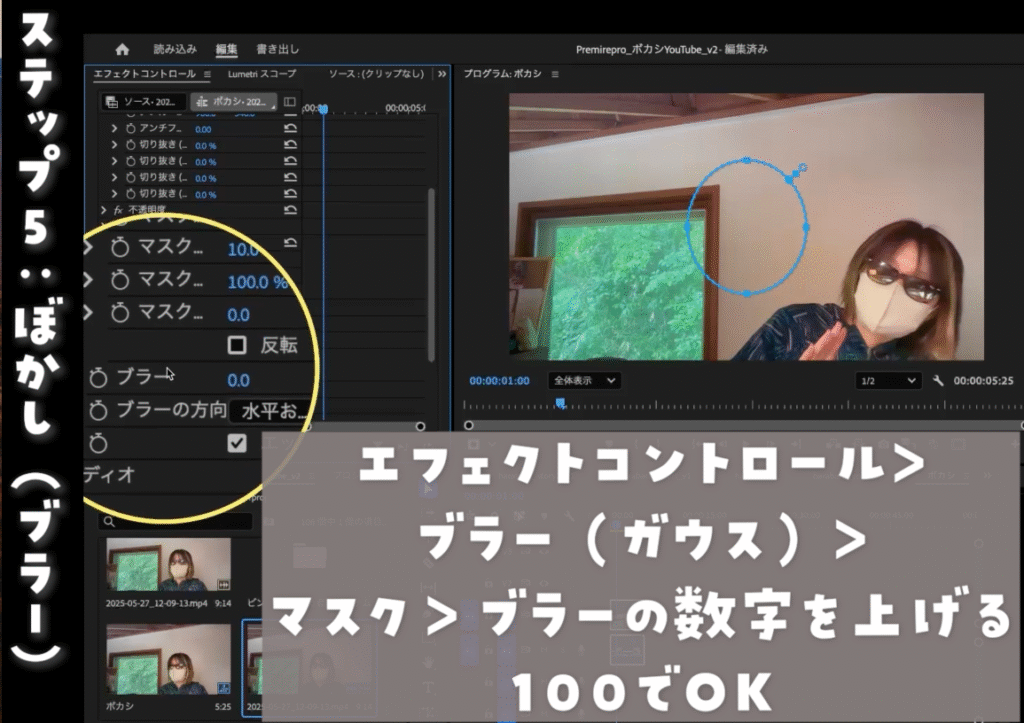
Task: Click the wrench settings icon in Program monitor
Action: pos(938,381)
